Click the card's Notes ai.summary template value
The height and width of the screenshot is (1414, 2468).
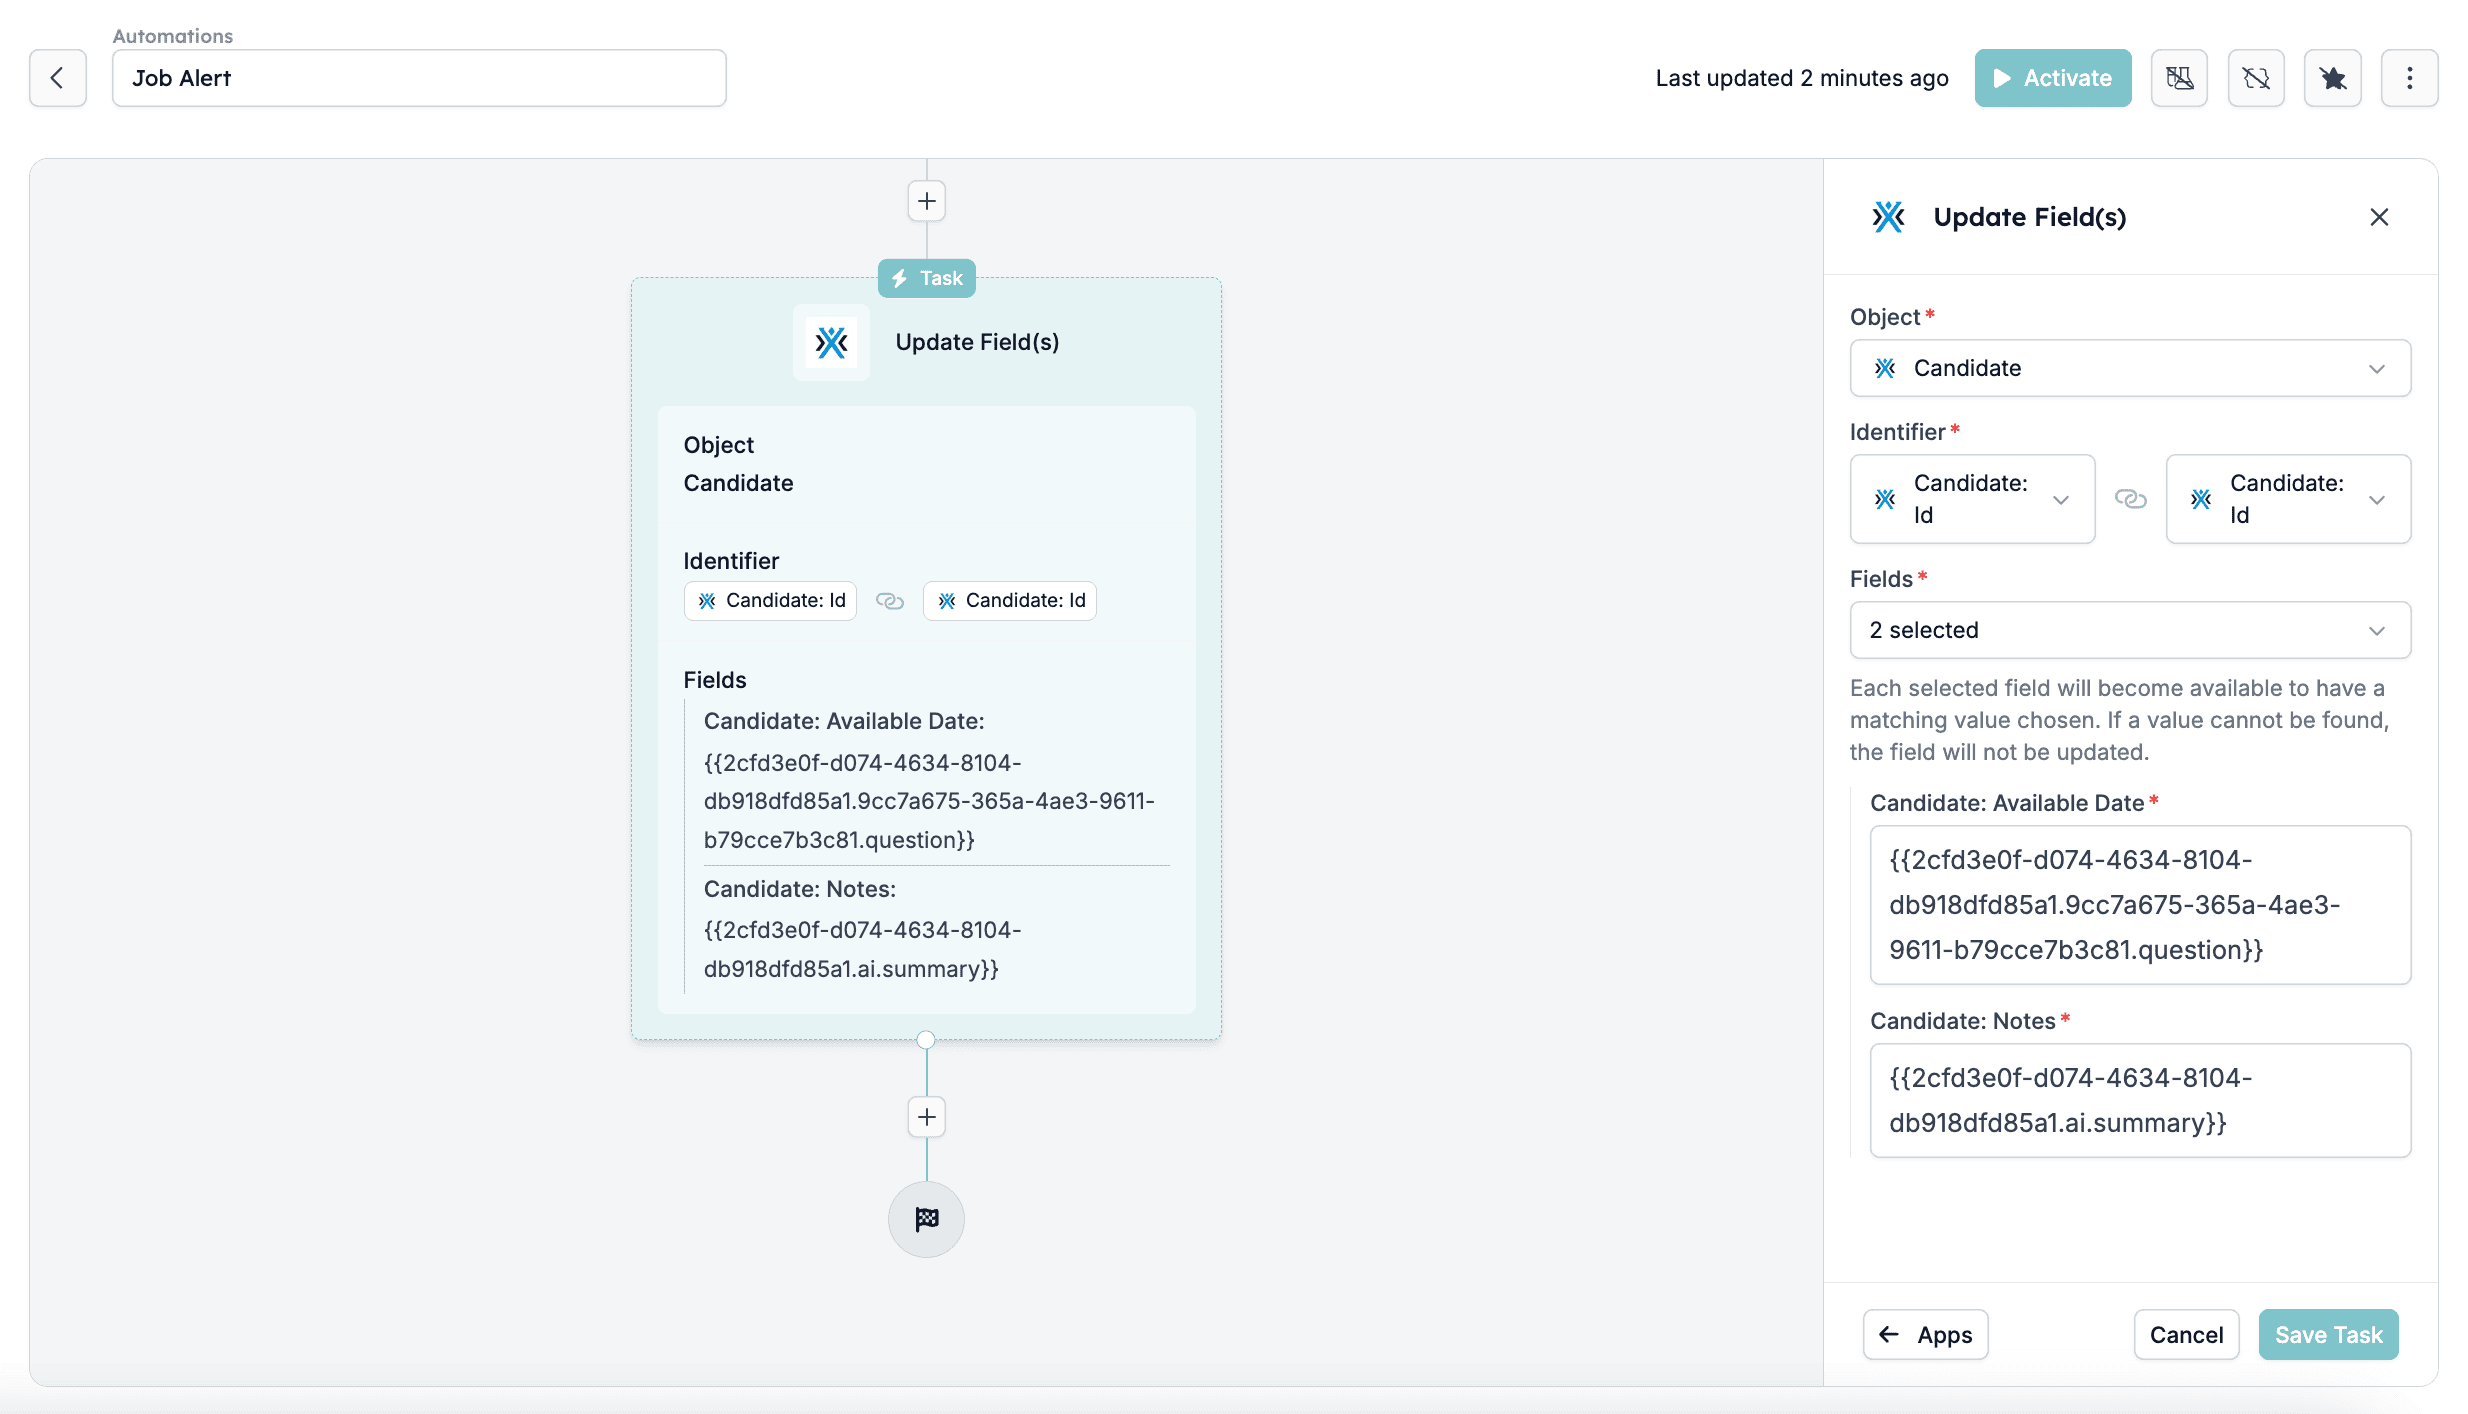pyautogui.click(x=862, y=949)
